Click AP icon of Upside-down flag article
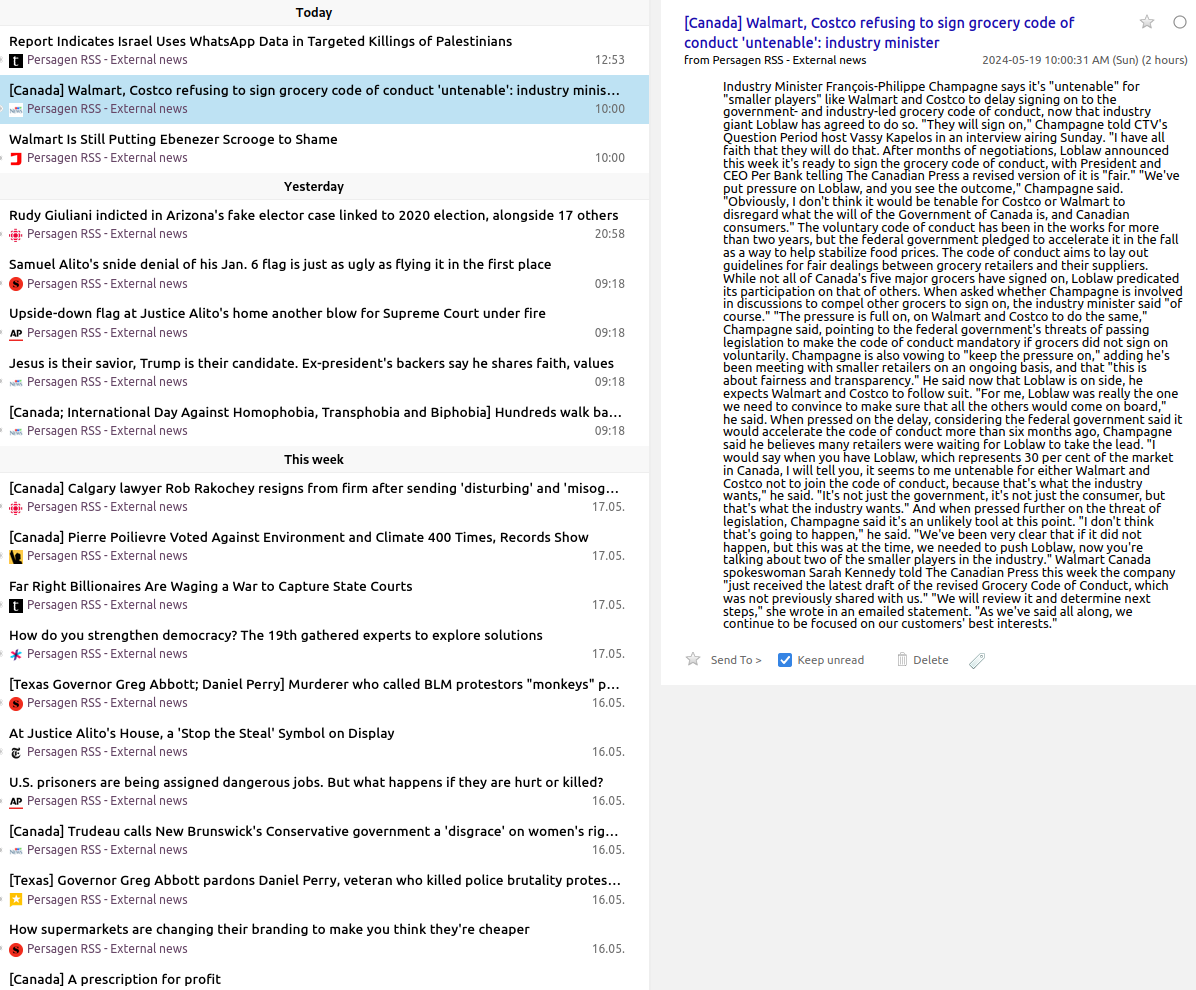The width and height of the screenshot is (1196, 990). 16,333
